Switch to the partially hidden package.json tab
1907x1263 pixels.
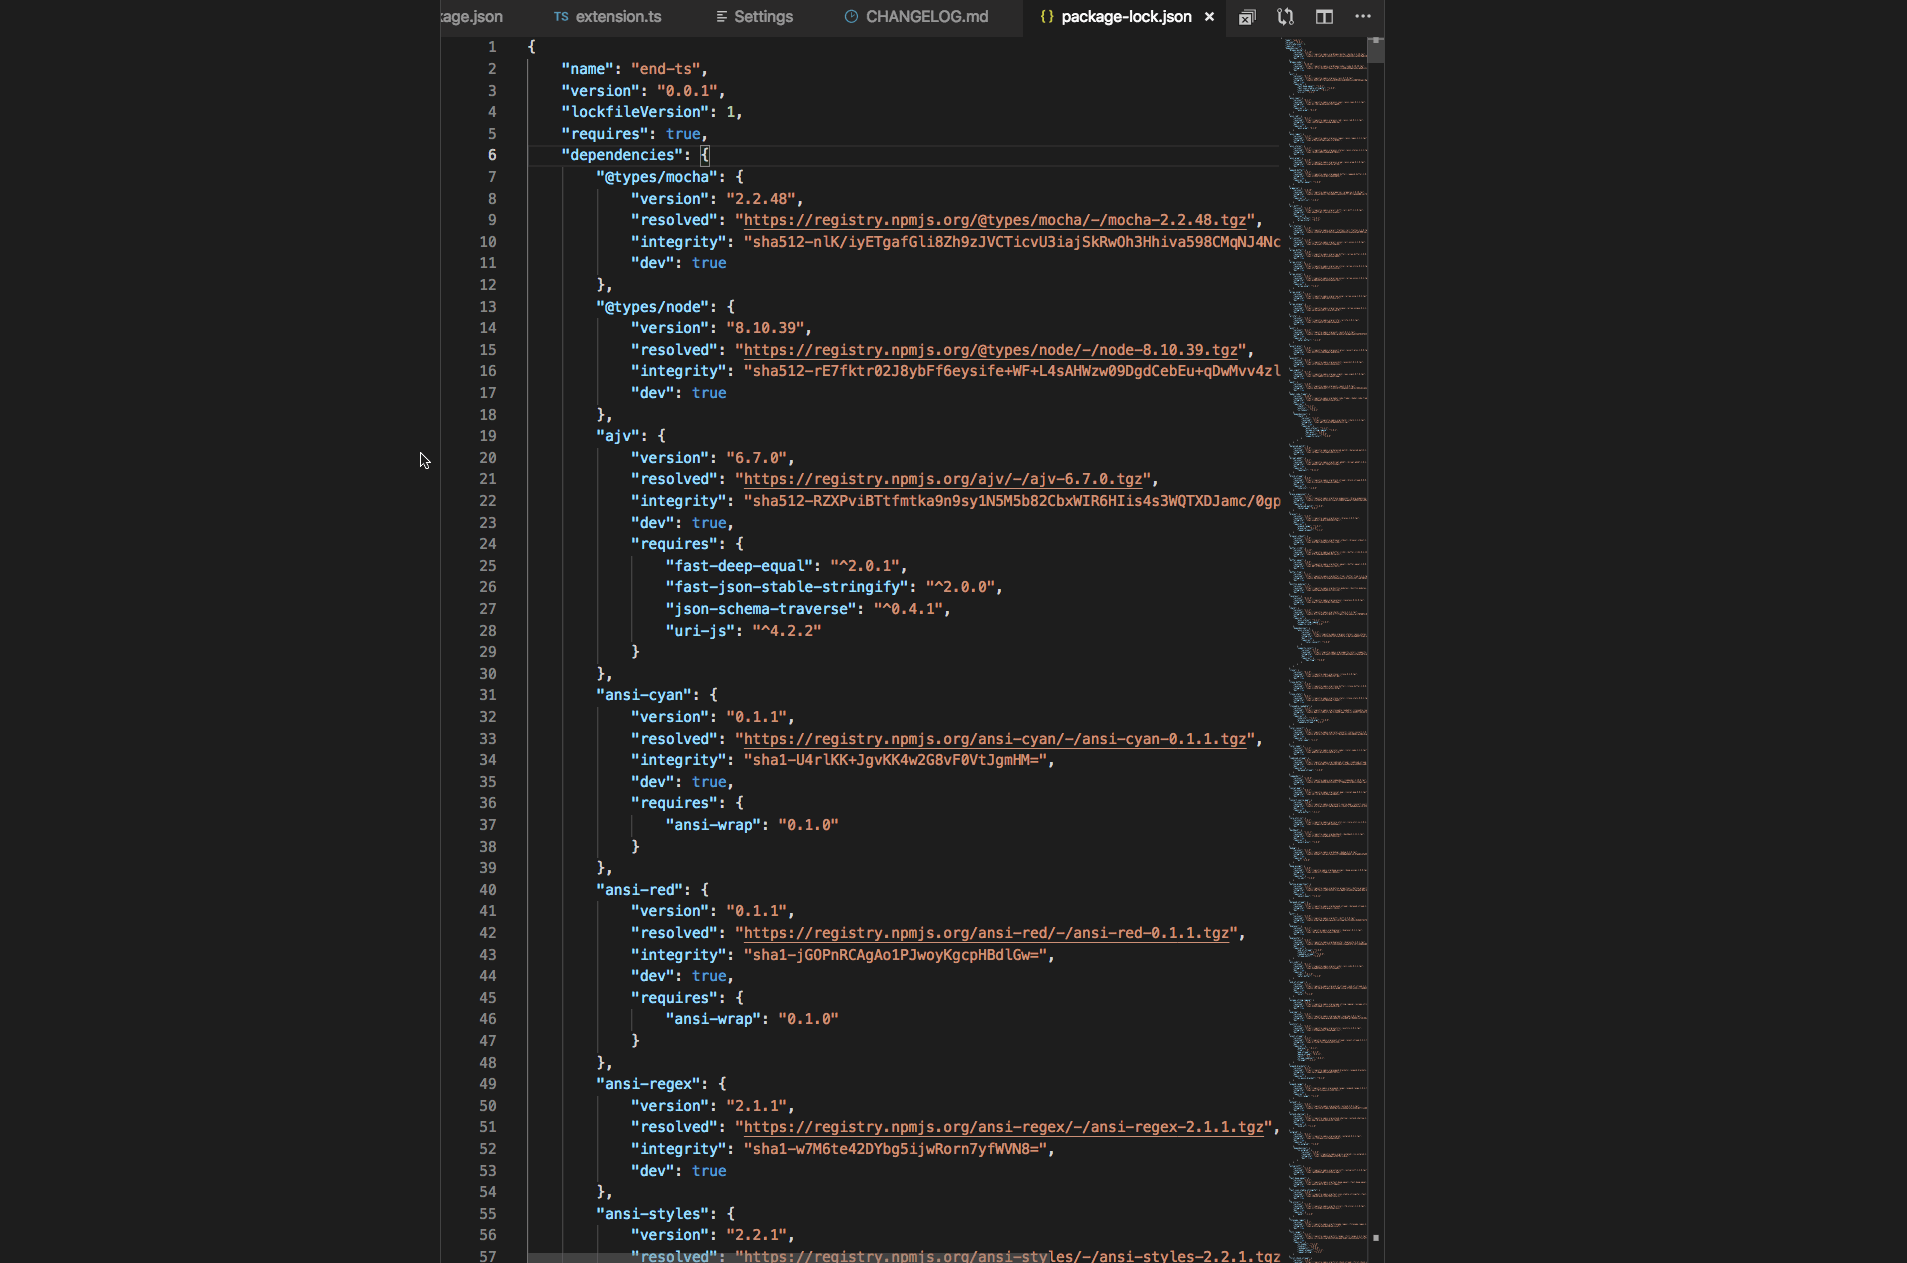point(472,17)
